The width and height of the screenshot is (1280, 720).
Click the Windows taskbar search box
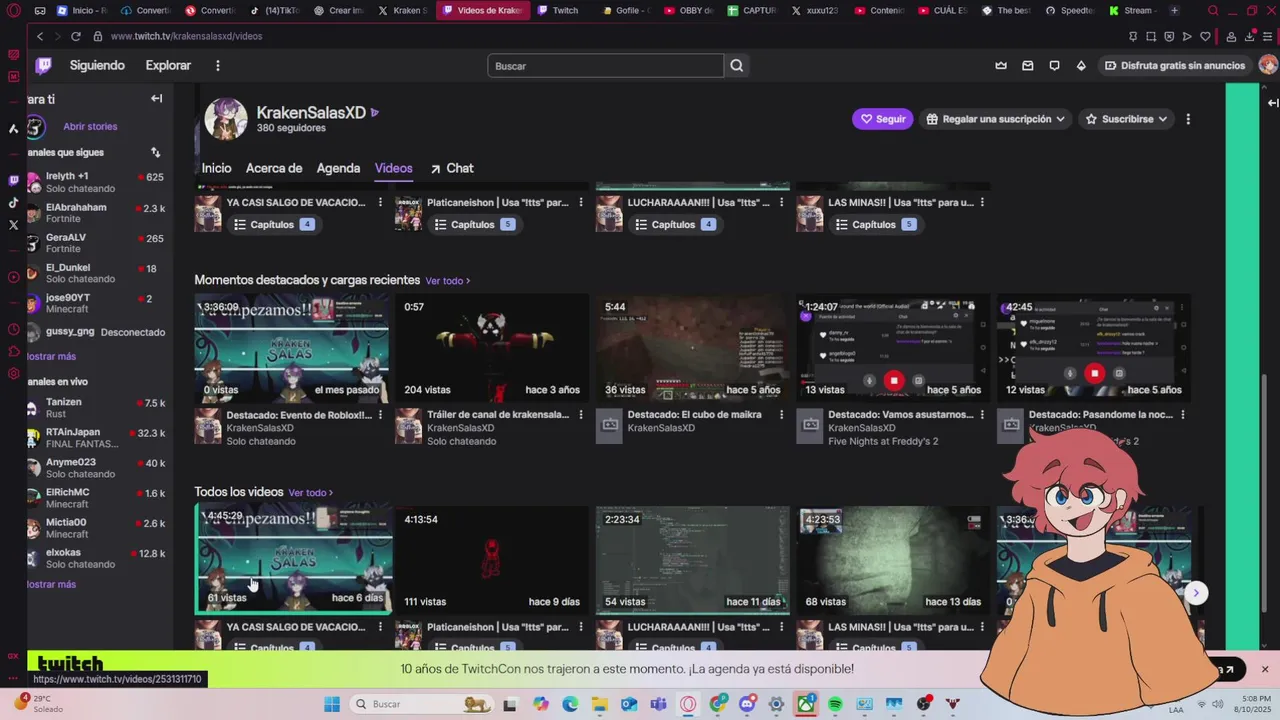pyautogui.click(x=420, y=704)
